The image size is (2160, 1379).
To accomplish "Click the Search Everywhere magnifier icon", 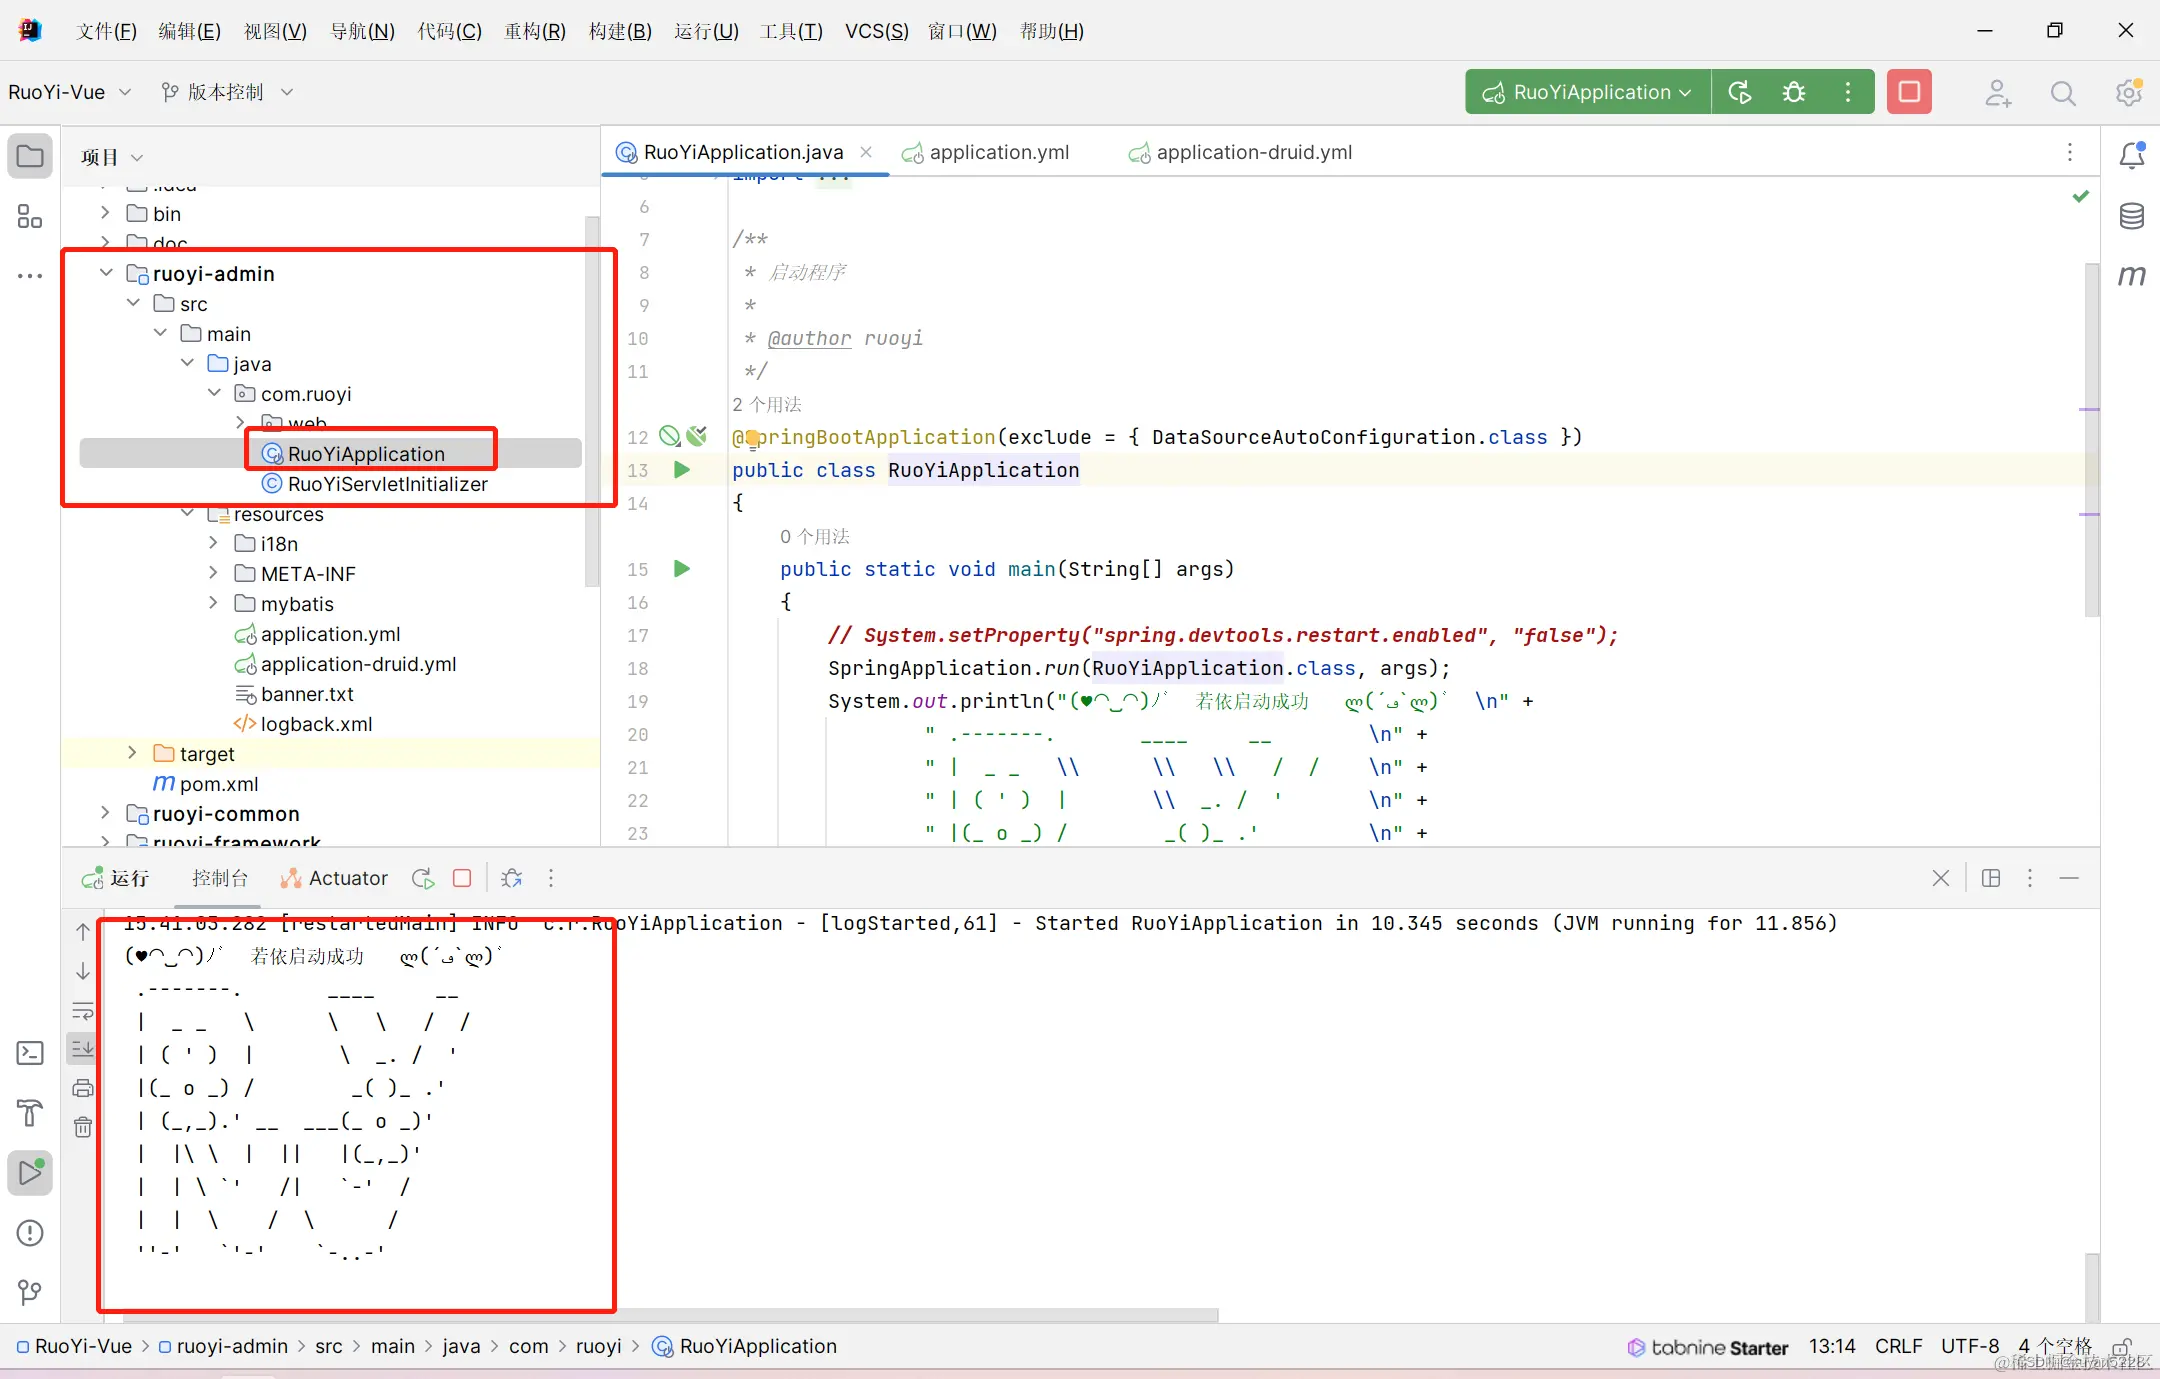I will (2063, 93).
